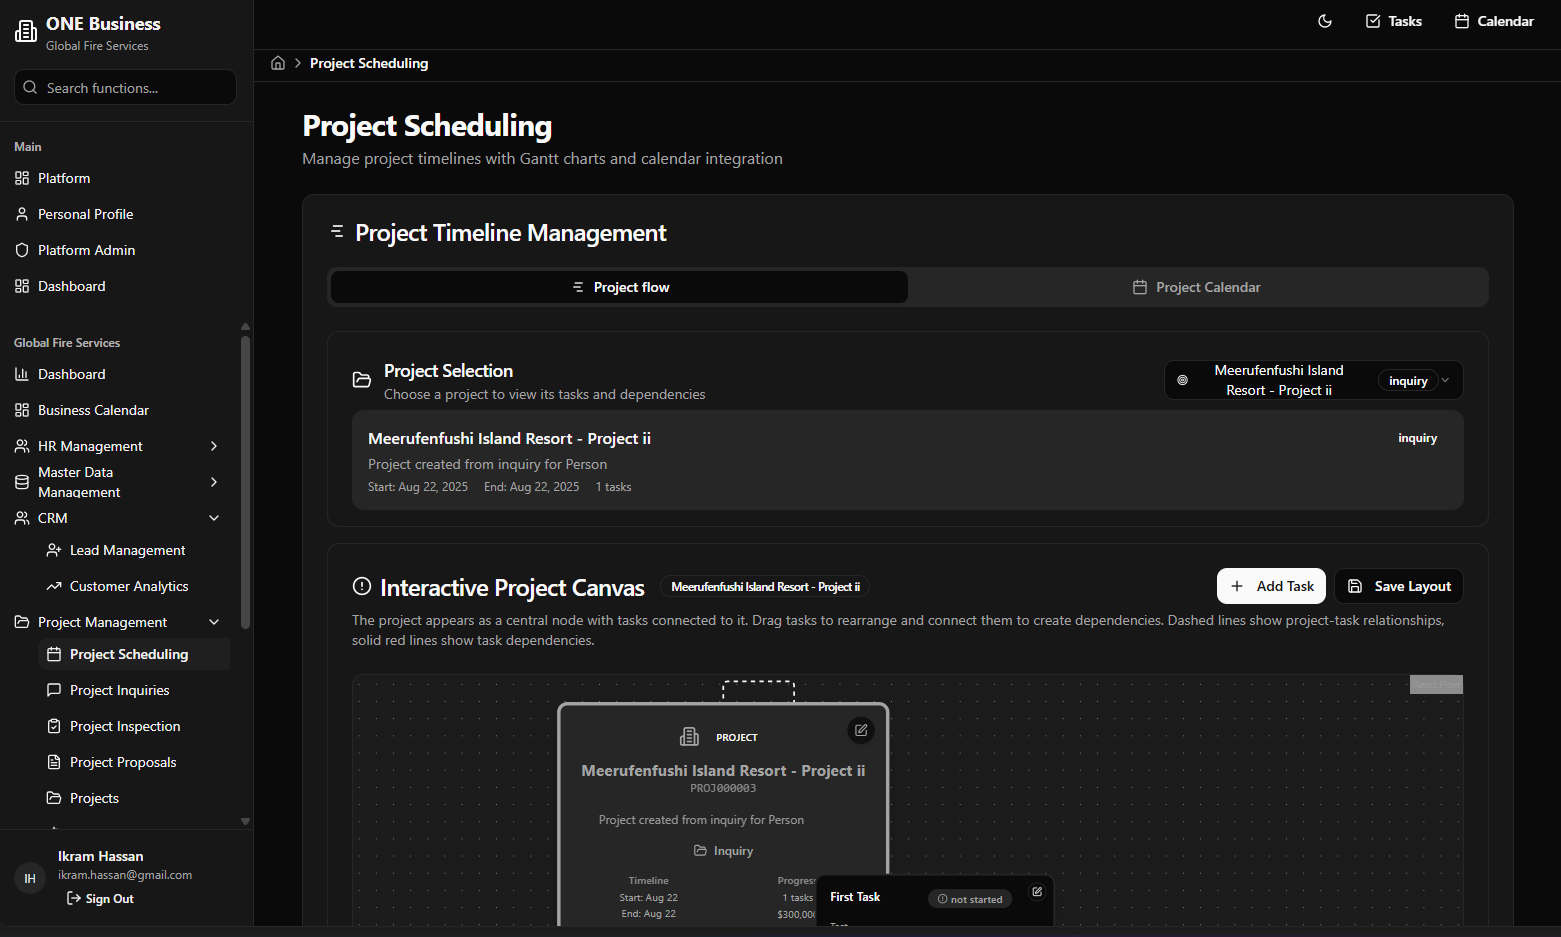Click the First Task node title

click(x=855, y=897)
